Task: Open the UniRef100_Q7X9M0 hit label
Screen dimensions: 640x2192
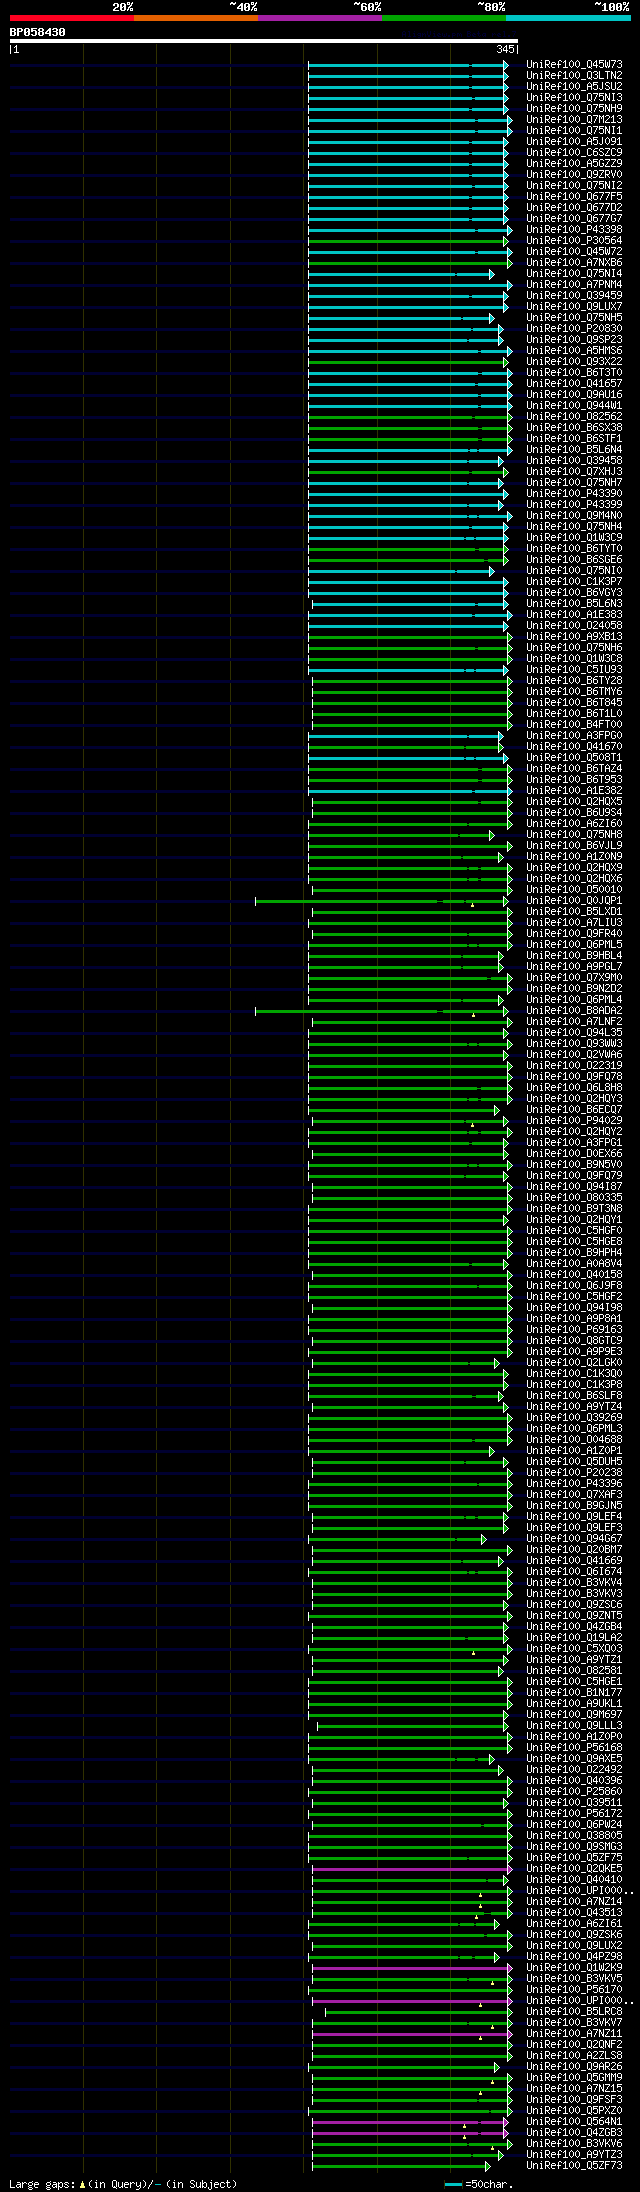Action: (574, 978)
